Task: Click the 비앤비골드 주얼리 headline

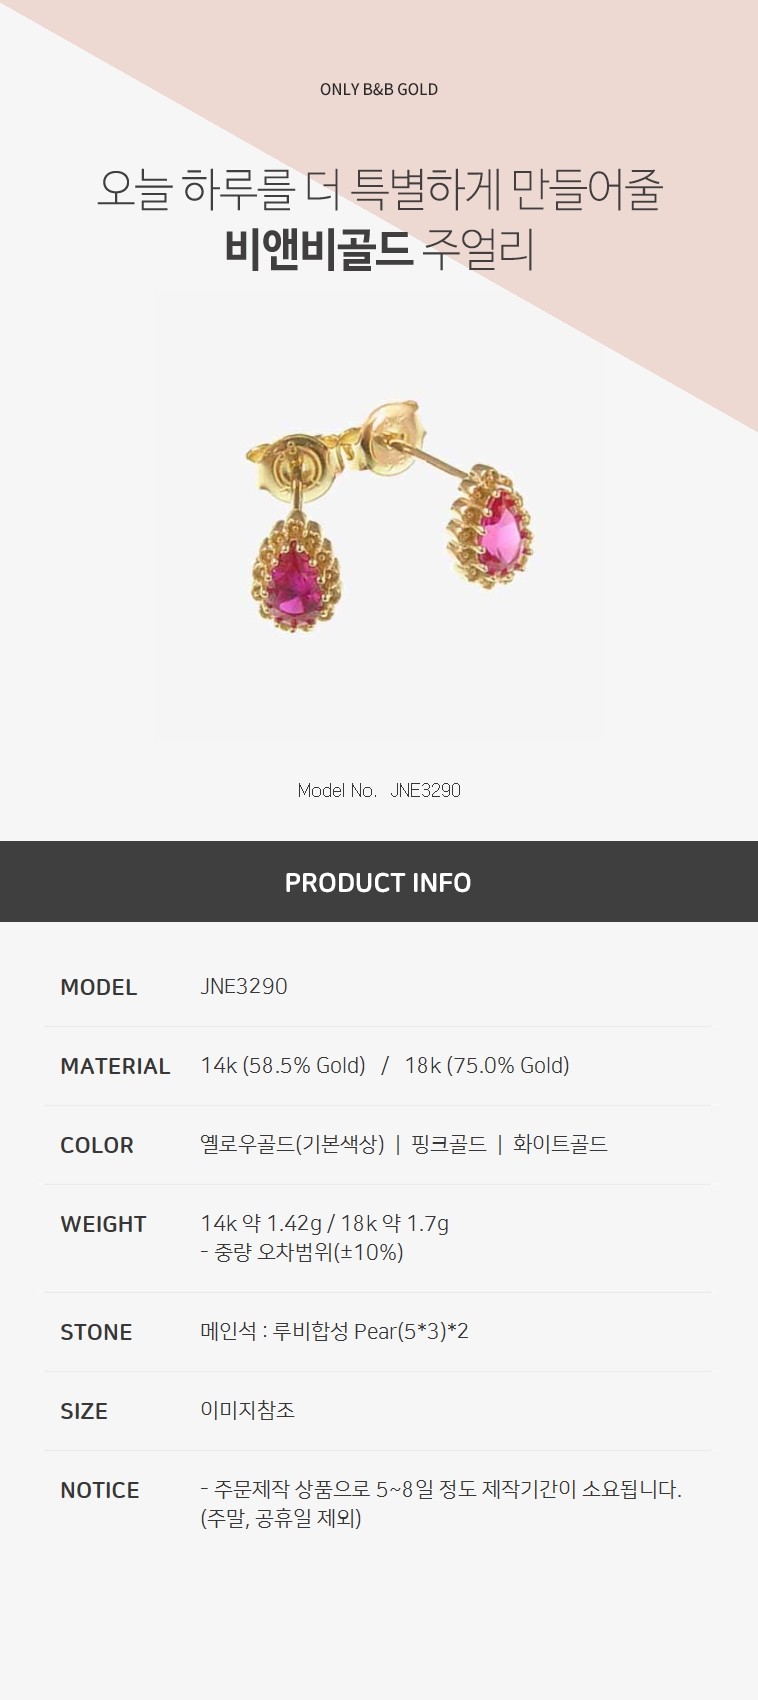Action: 379,250
